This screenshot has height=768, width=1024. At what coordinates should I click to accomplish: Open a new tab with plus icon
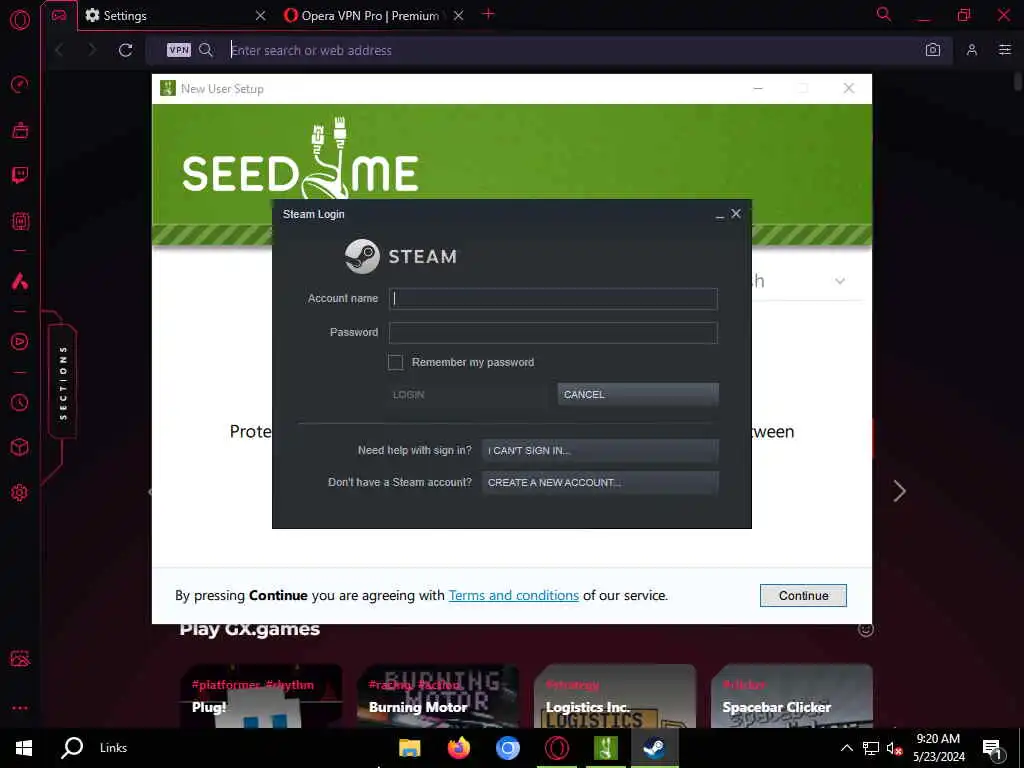488,14
